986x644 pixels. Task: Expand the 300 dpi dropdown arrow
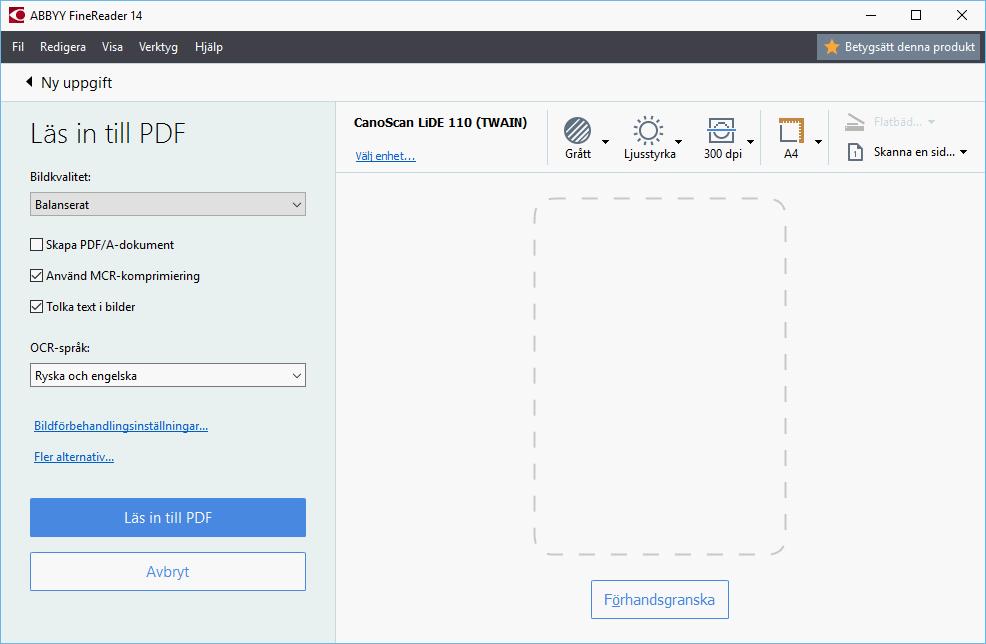point(750,142)
